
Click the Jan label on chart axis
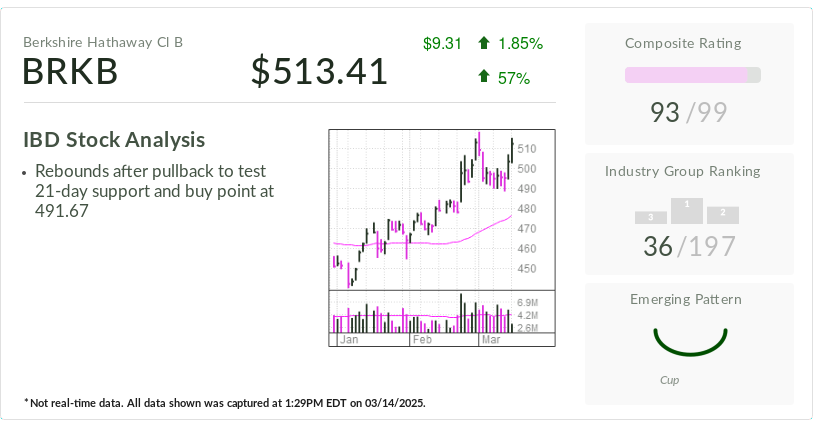click(349, 340)
